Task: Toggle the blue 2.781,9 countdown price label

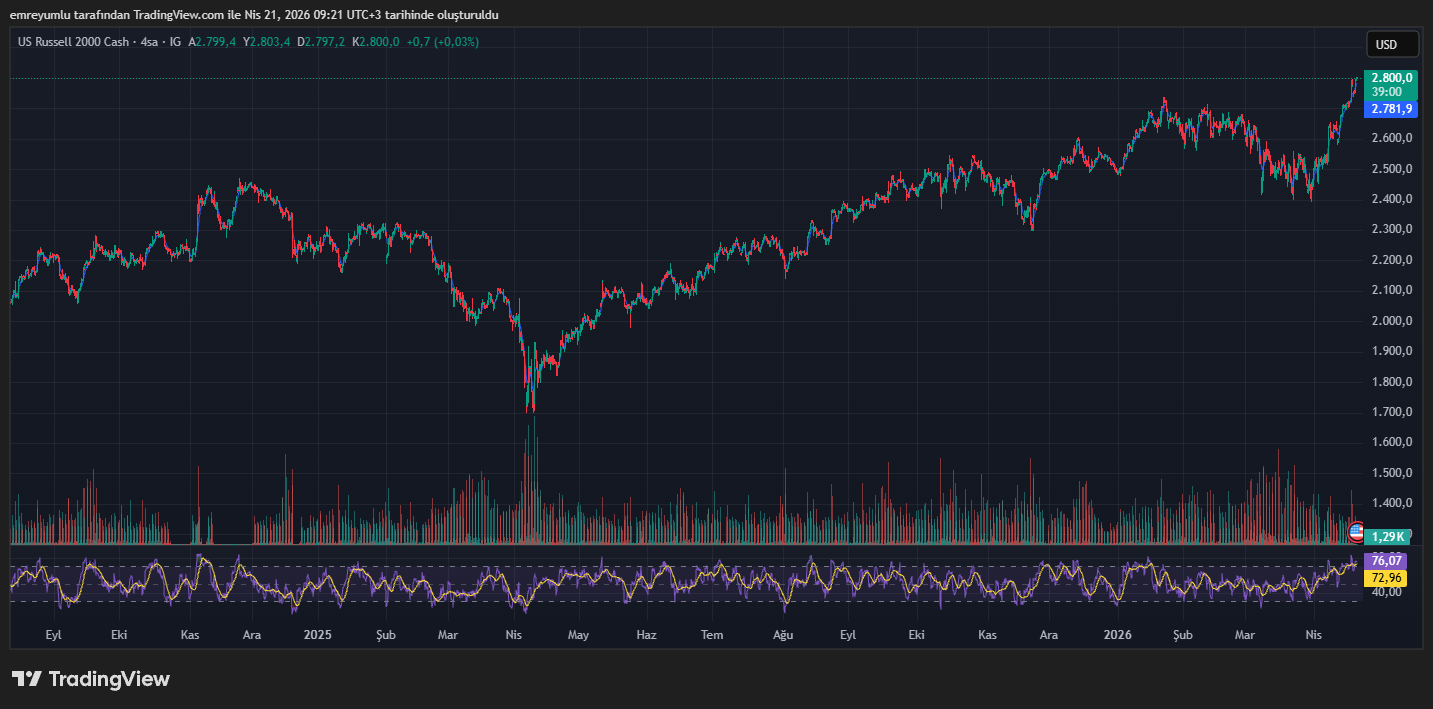Action: (x=1390, y=109)
